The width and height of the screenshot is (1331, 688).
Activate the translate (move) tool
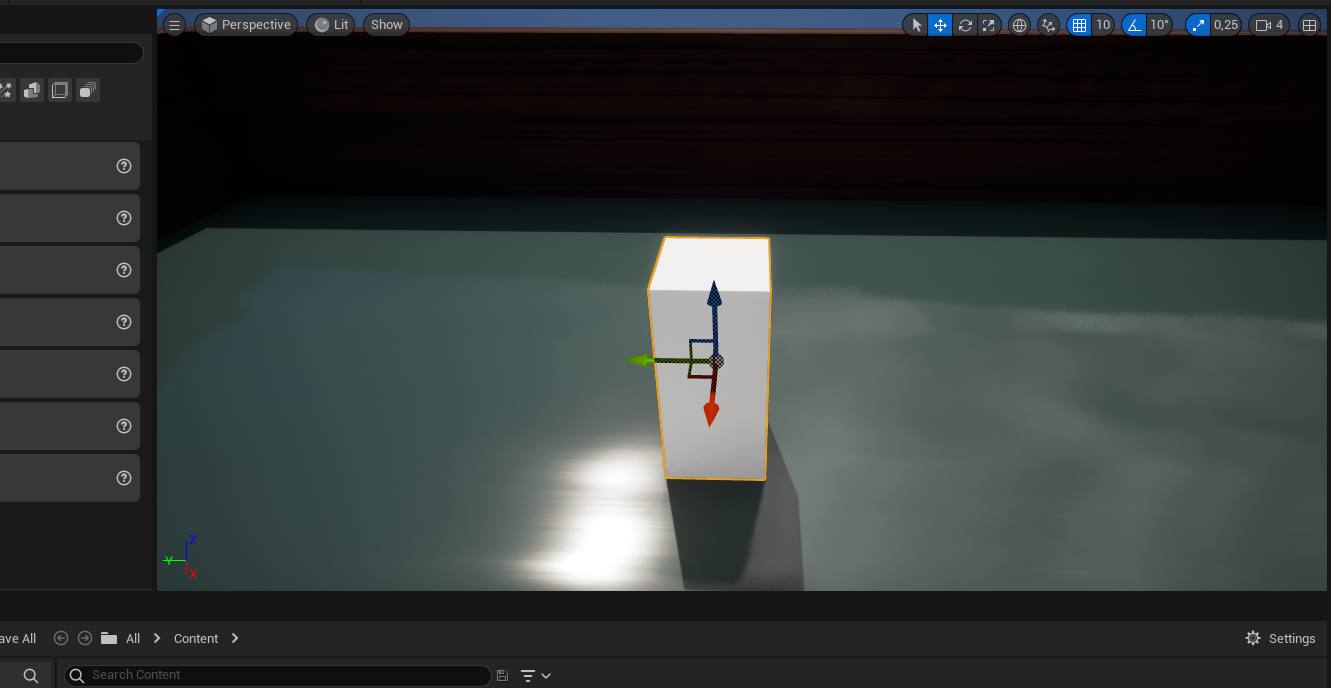[940, 25]
